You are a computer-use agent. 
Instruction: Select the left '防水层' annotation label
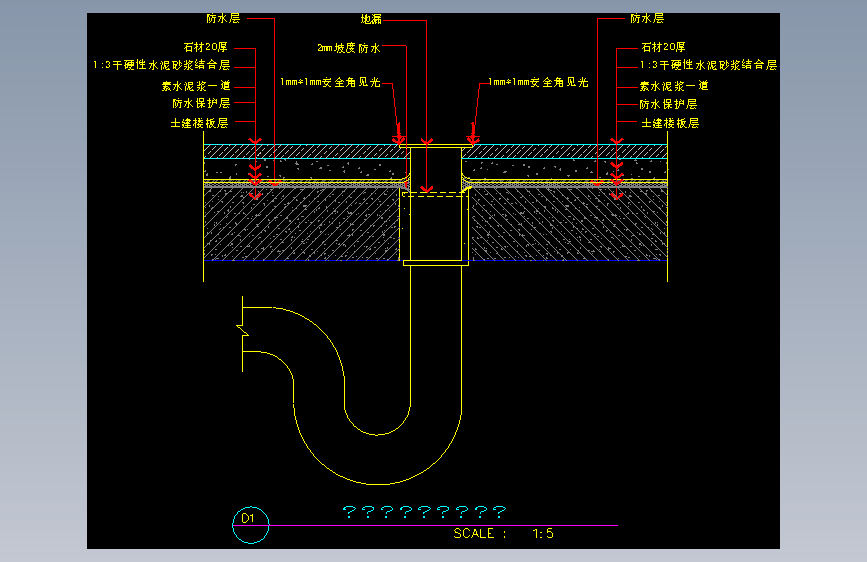click(x=223, y=19)
